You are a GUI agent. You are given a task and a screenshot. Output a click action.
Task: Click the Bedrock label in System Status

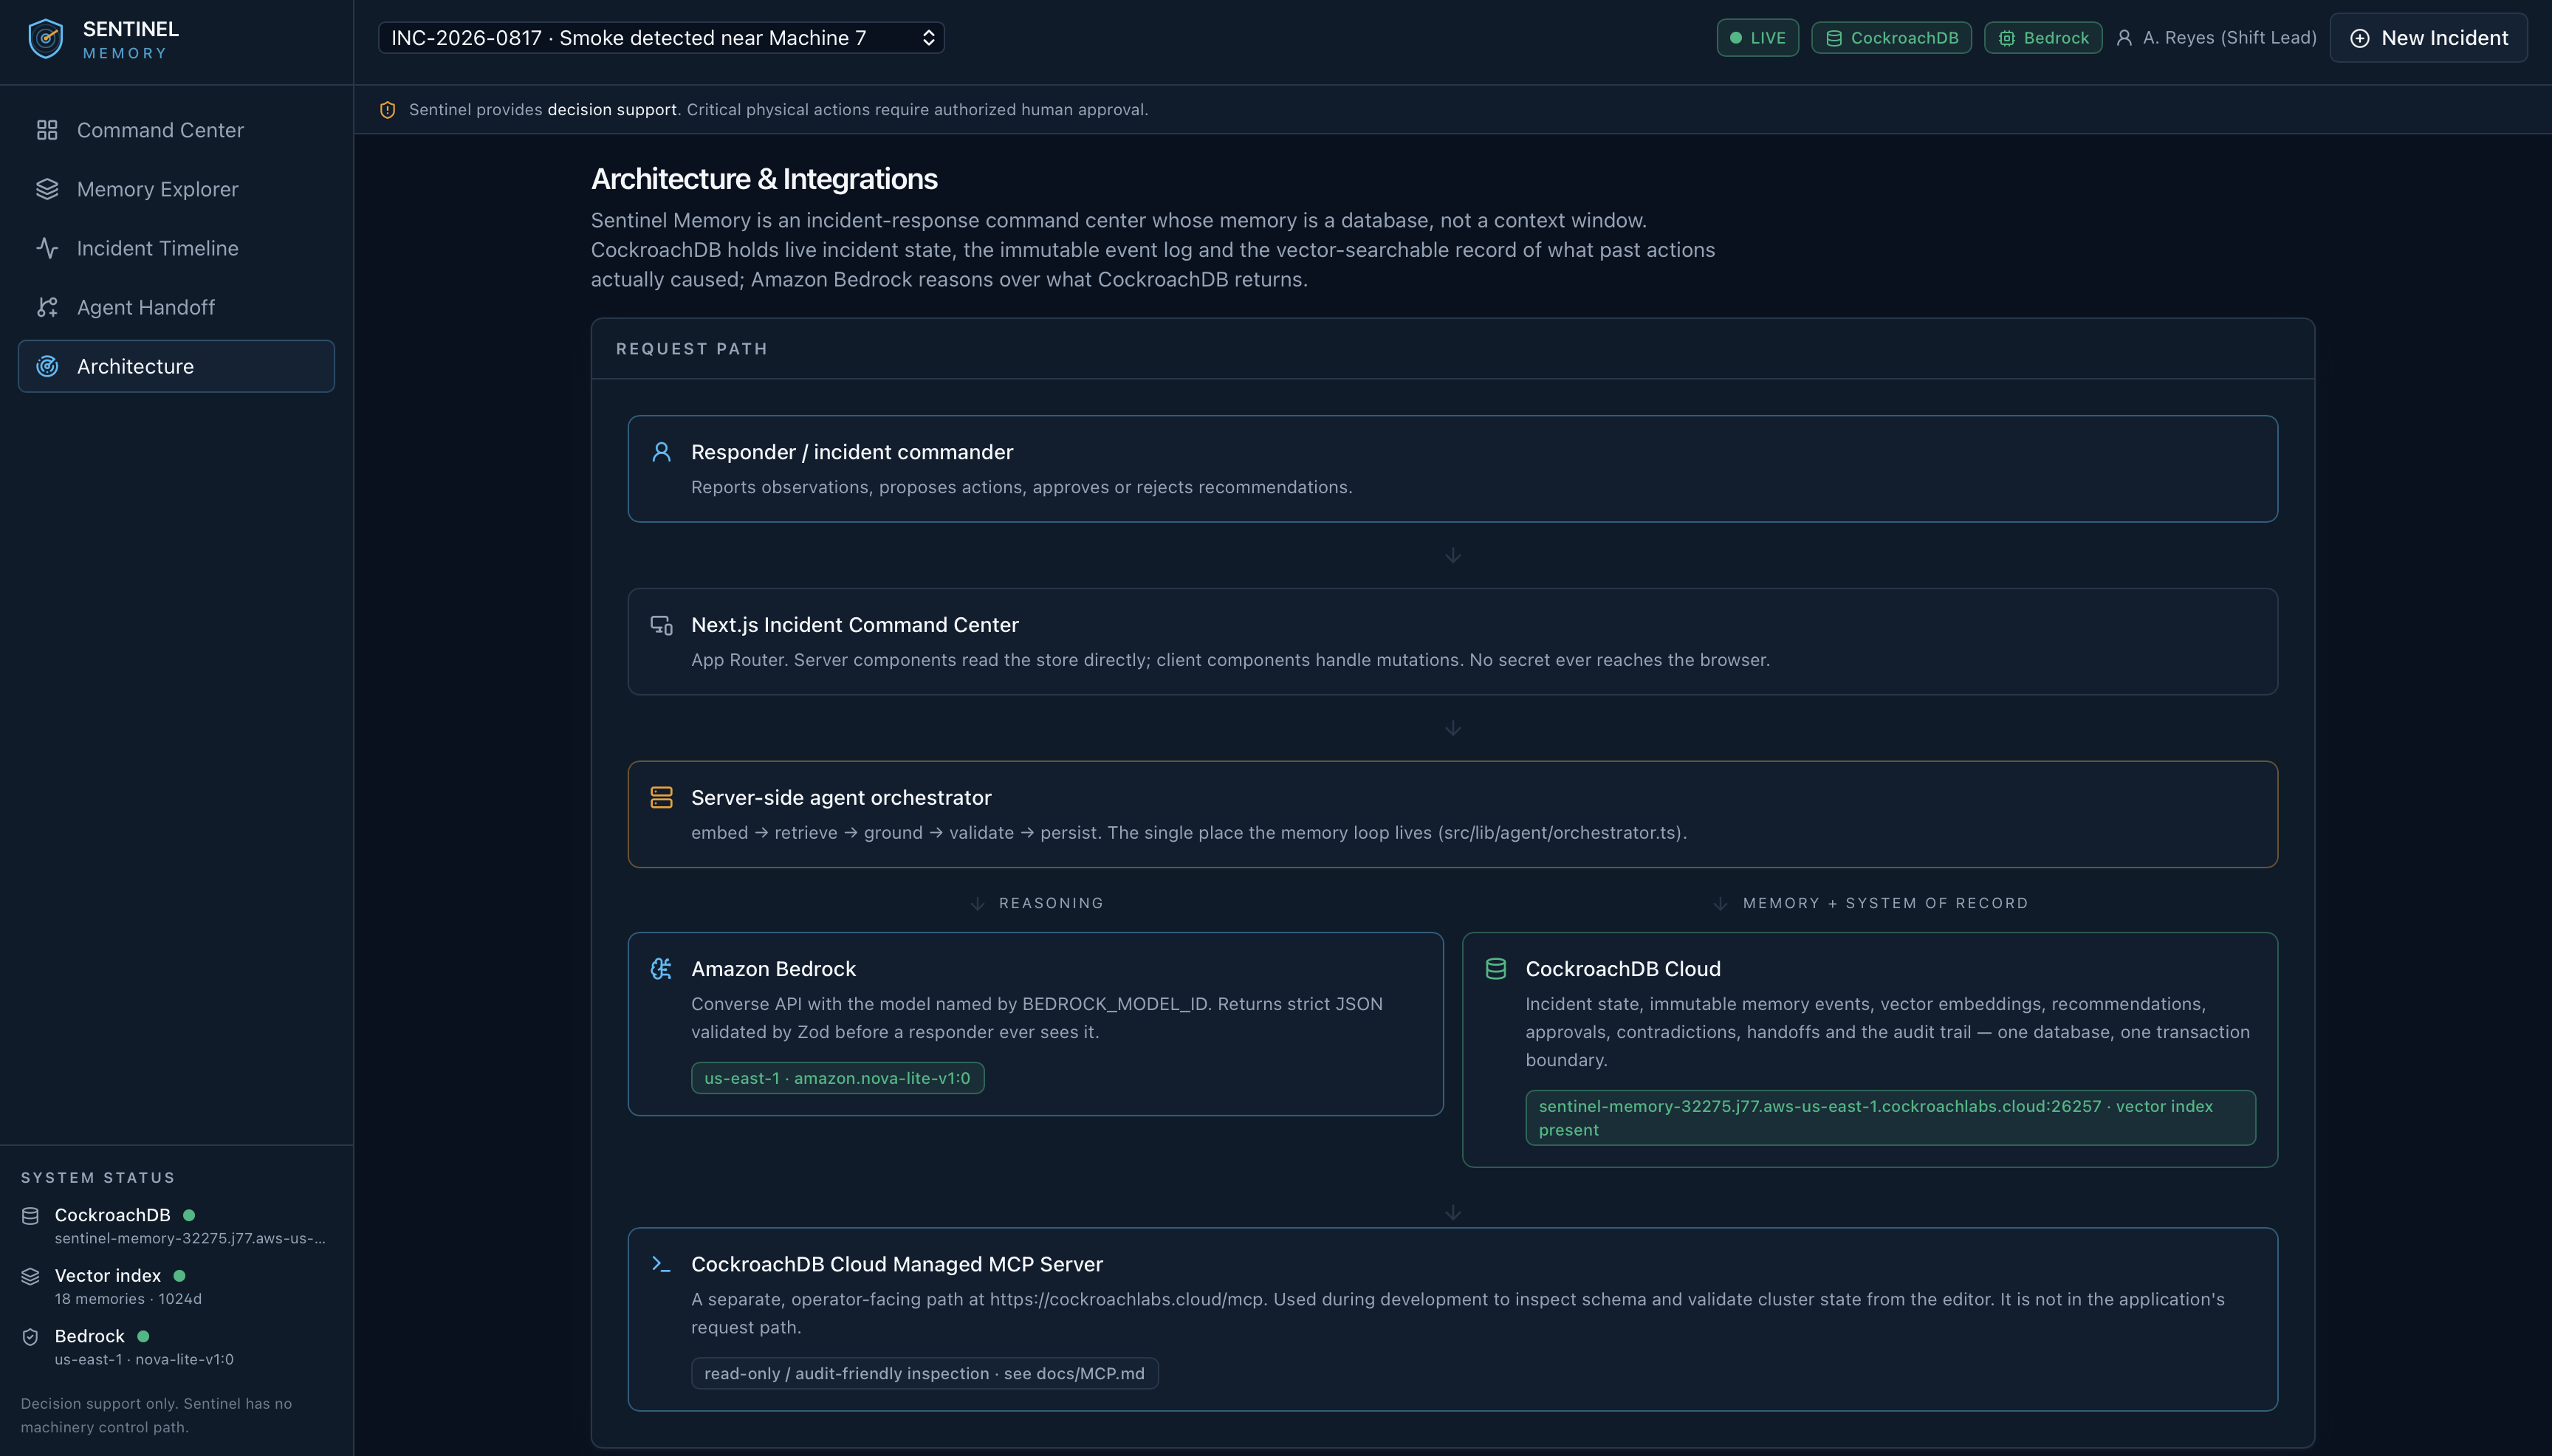click(90, 1336)
